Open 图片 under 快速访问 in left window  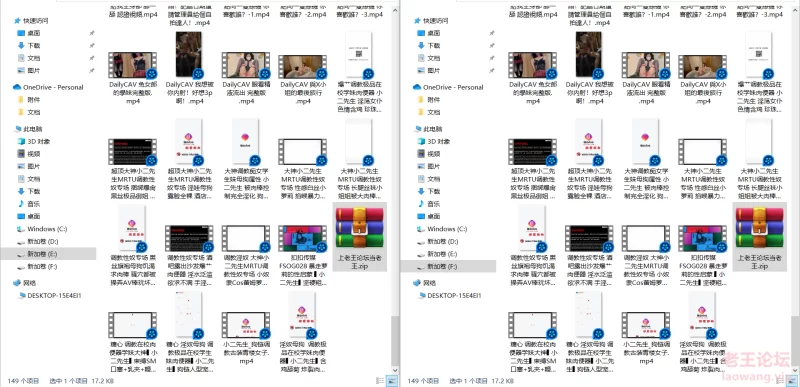29,70
